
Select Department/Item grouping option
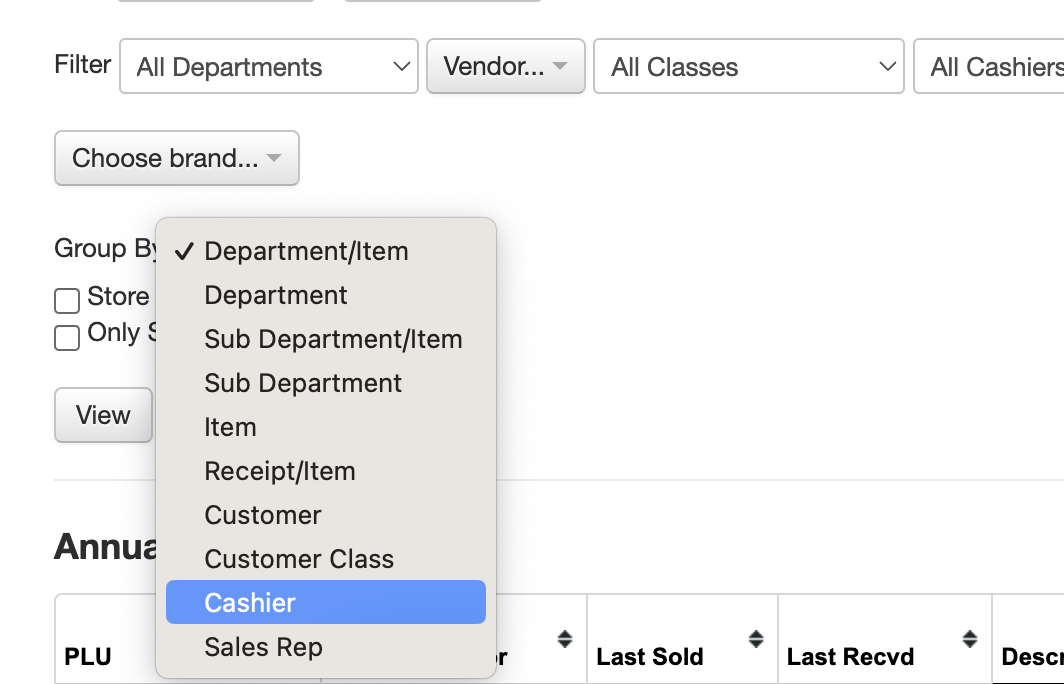[x=306, y=251]
